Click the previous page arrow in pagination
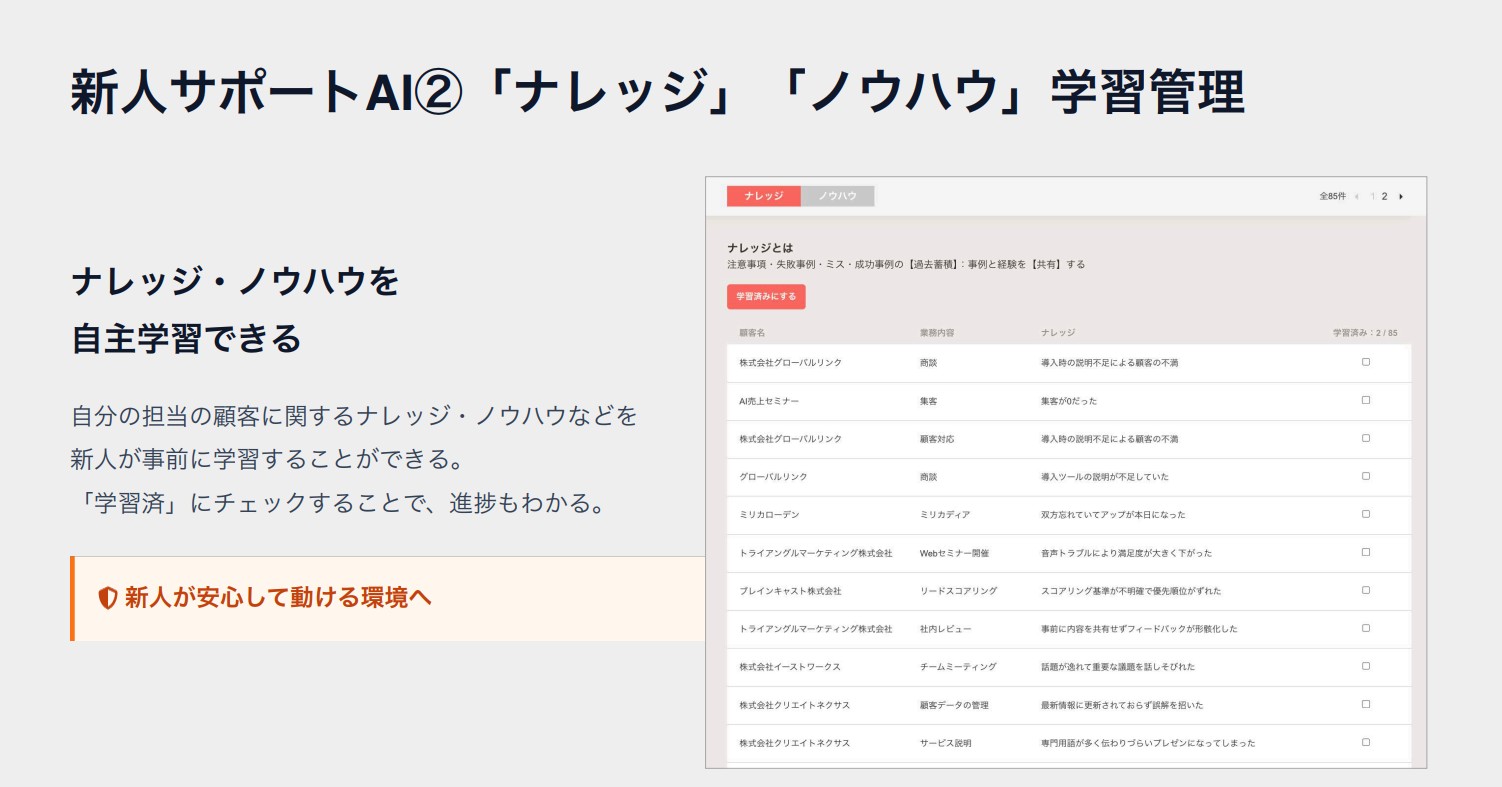The height and width of the screenshot is (787, 1502). pos(1357,197)
